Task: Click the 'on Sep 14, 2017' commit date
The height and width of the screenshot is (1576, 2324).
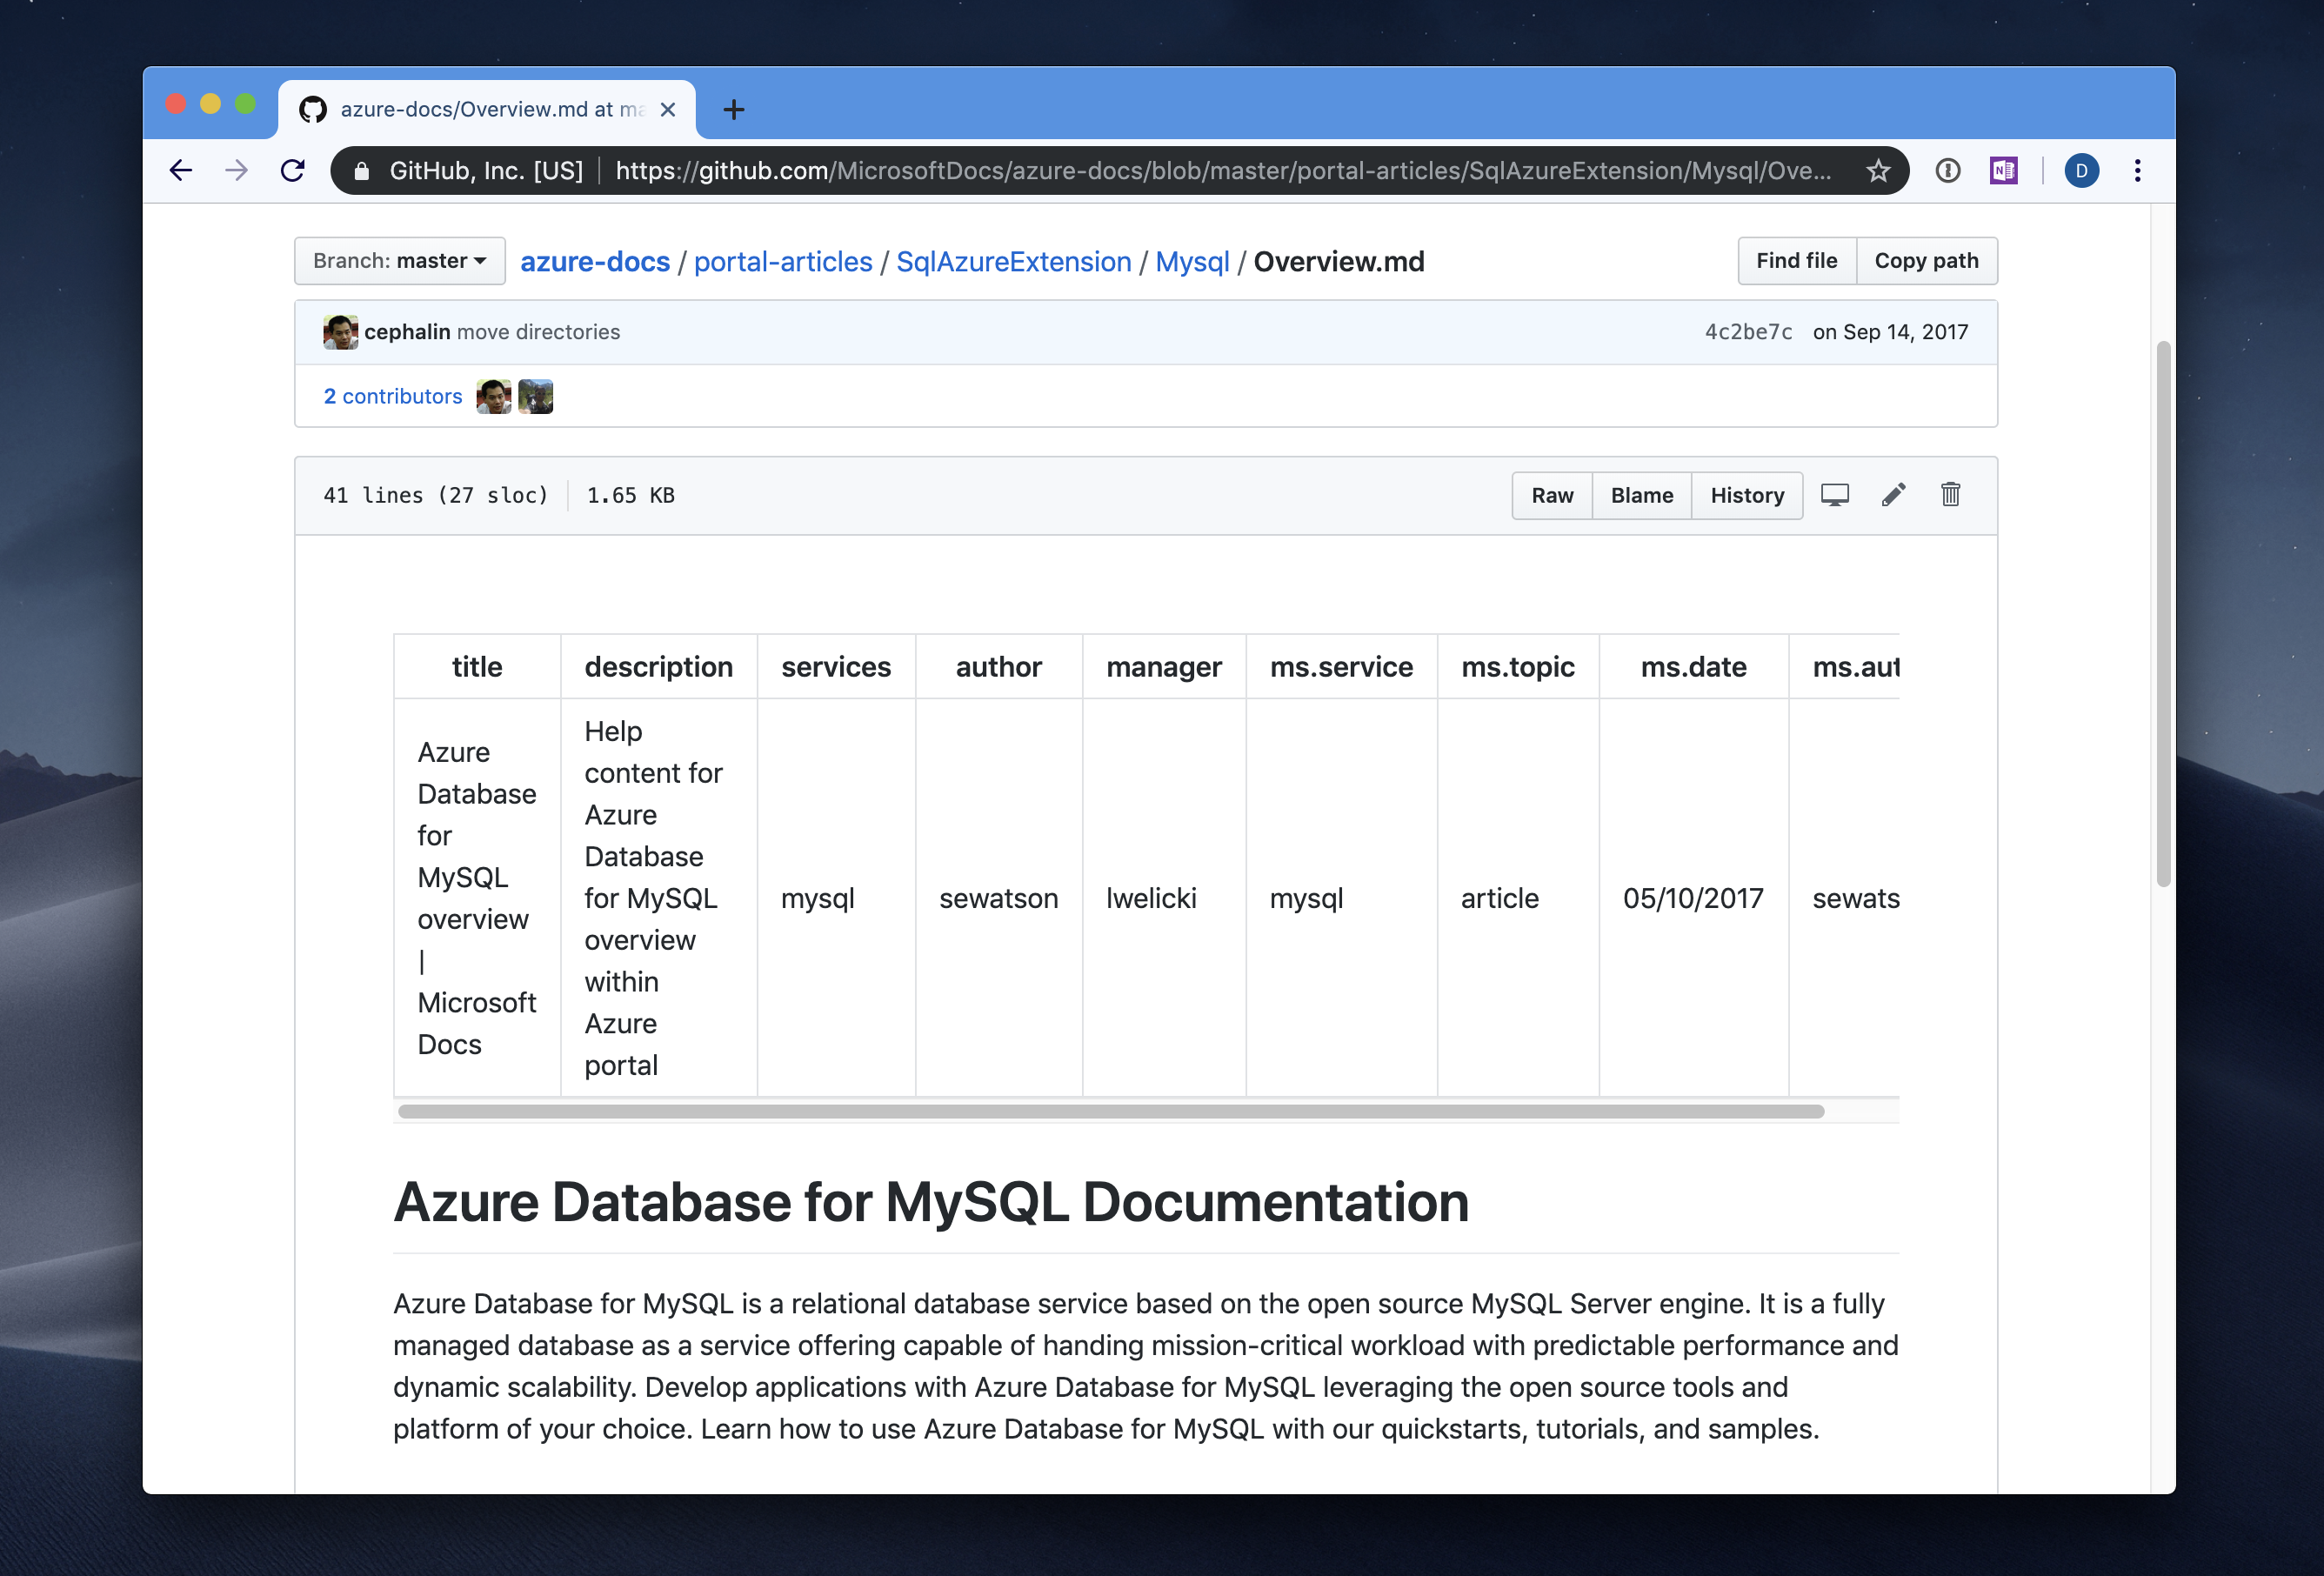Action: click(x=1890, y=332)
